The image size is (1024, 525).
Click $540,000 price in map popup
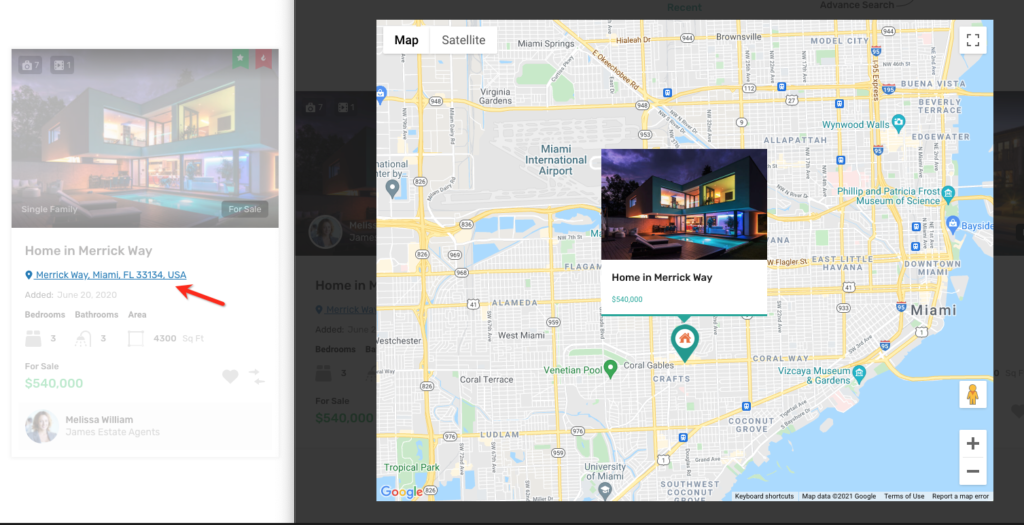[627, 299]
